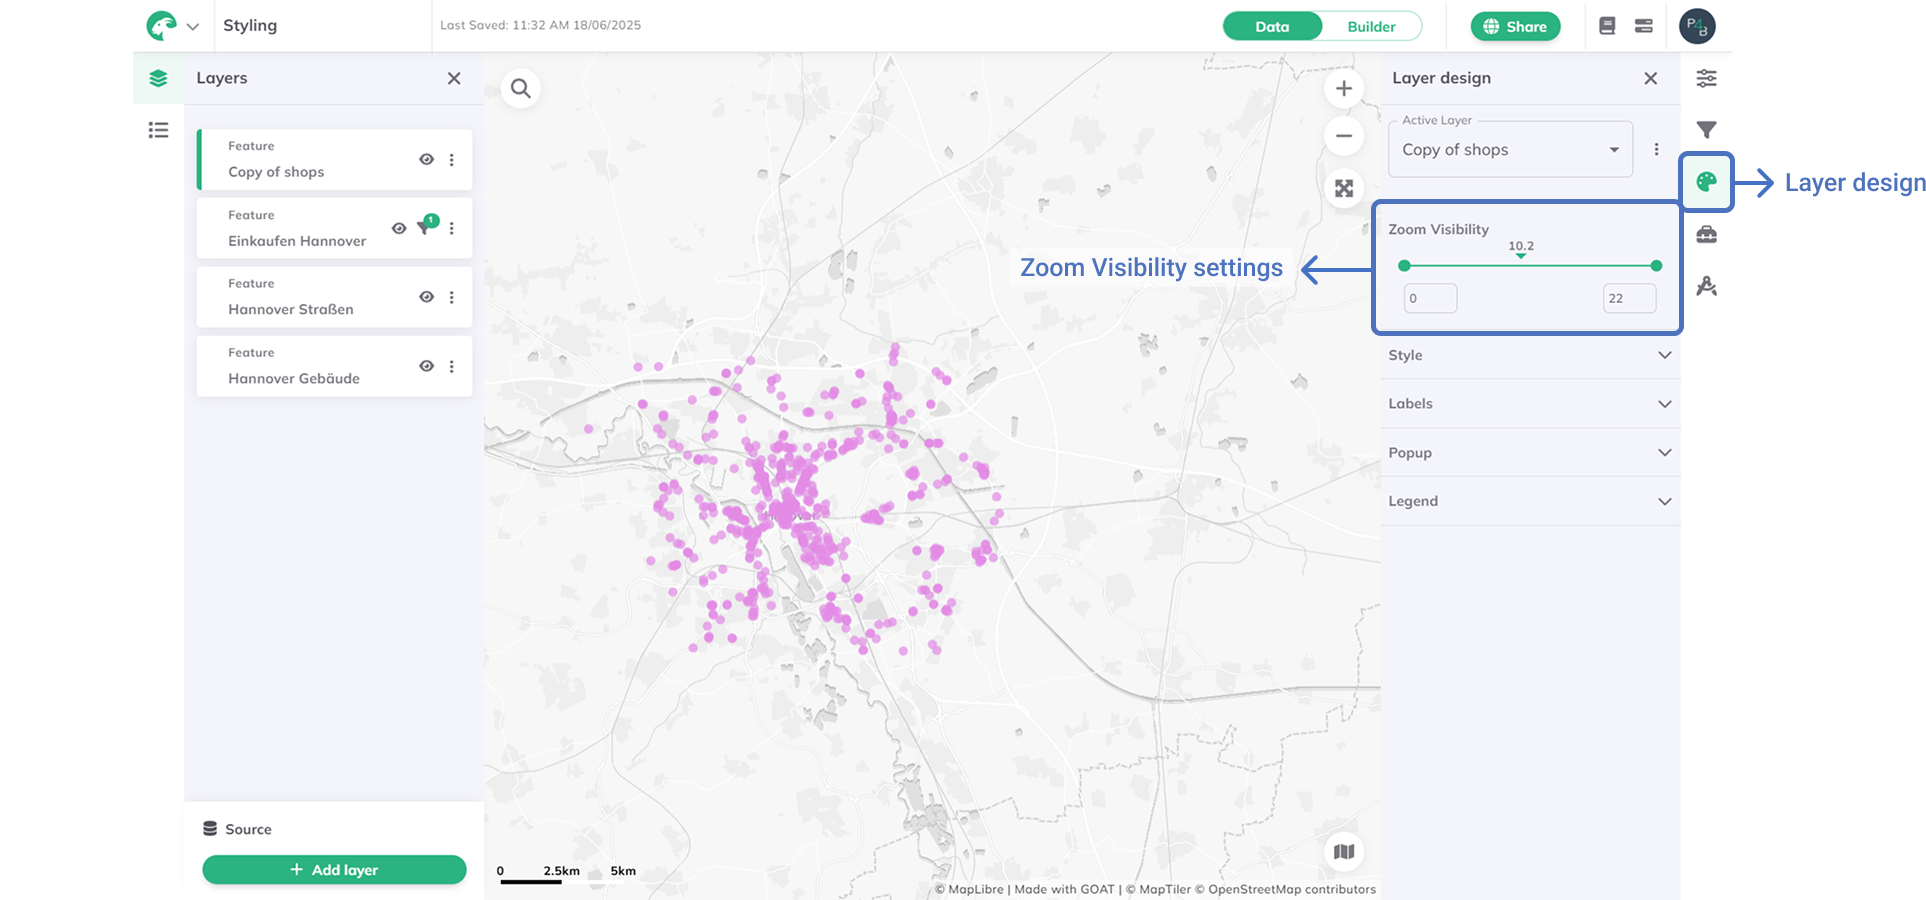Hide the Hannover Gebäude layer
The width and height of the screenshot is (1926, 900).
pos(426,366)
